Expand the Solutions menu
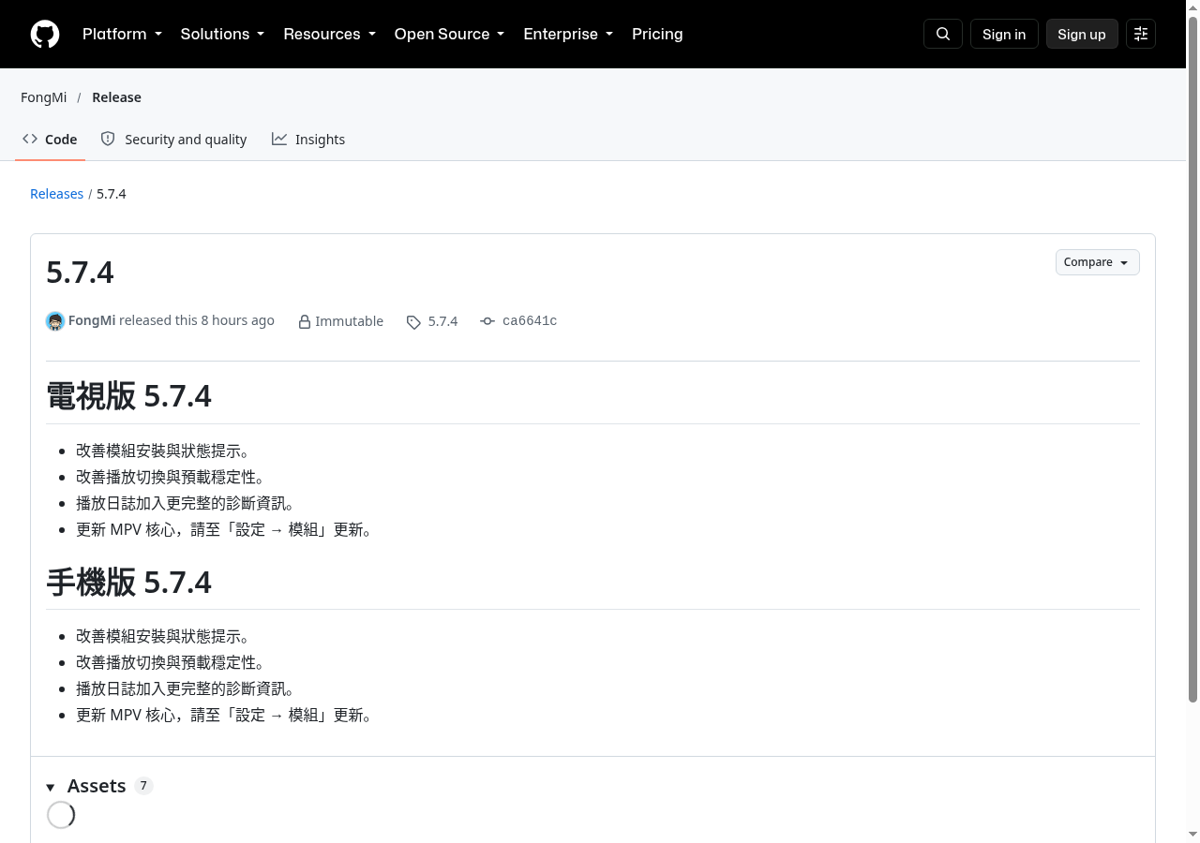The height and width of the screenshot is (843, 1200). 222,34
